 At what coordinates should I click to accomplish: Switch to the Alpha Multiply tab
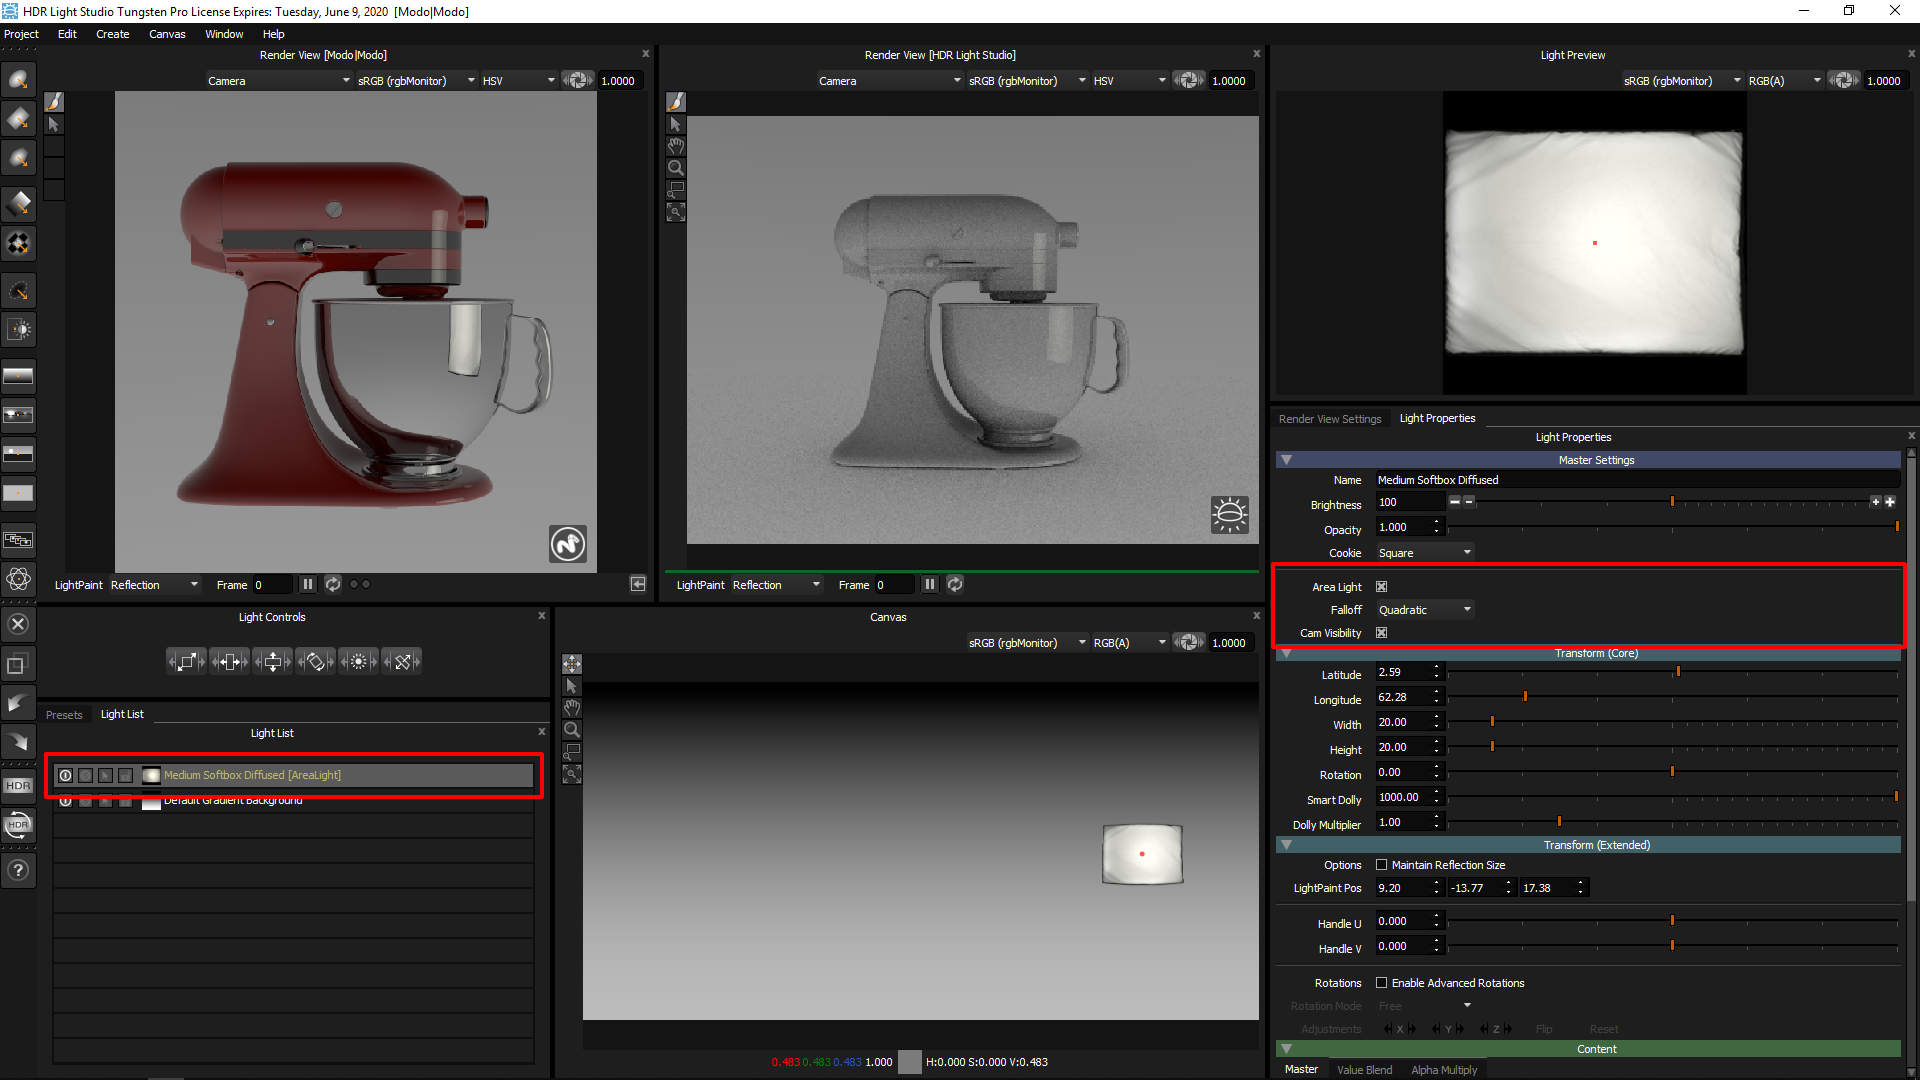tap(1444, 1070)
